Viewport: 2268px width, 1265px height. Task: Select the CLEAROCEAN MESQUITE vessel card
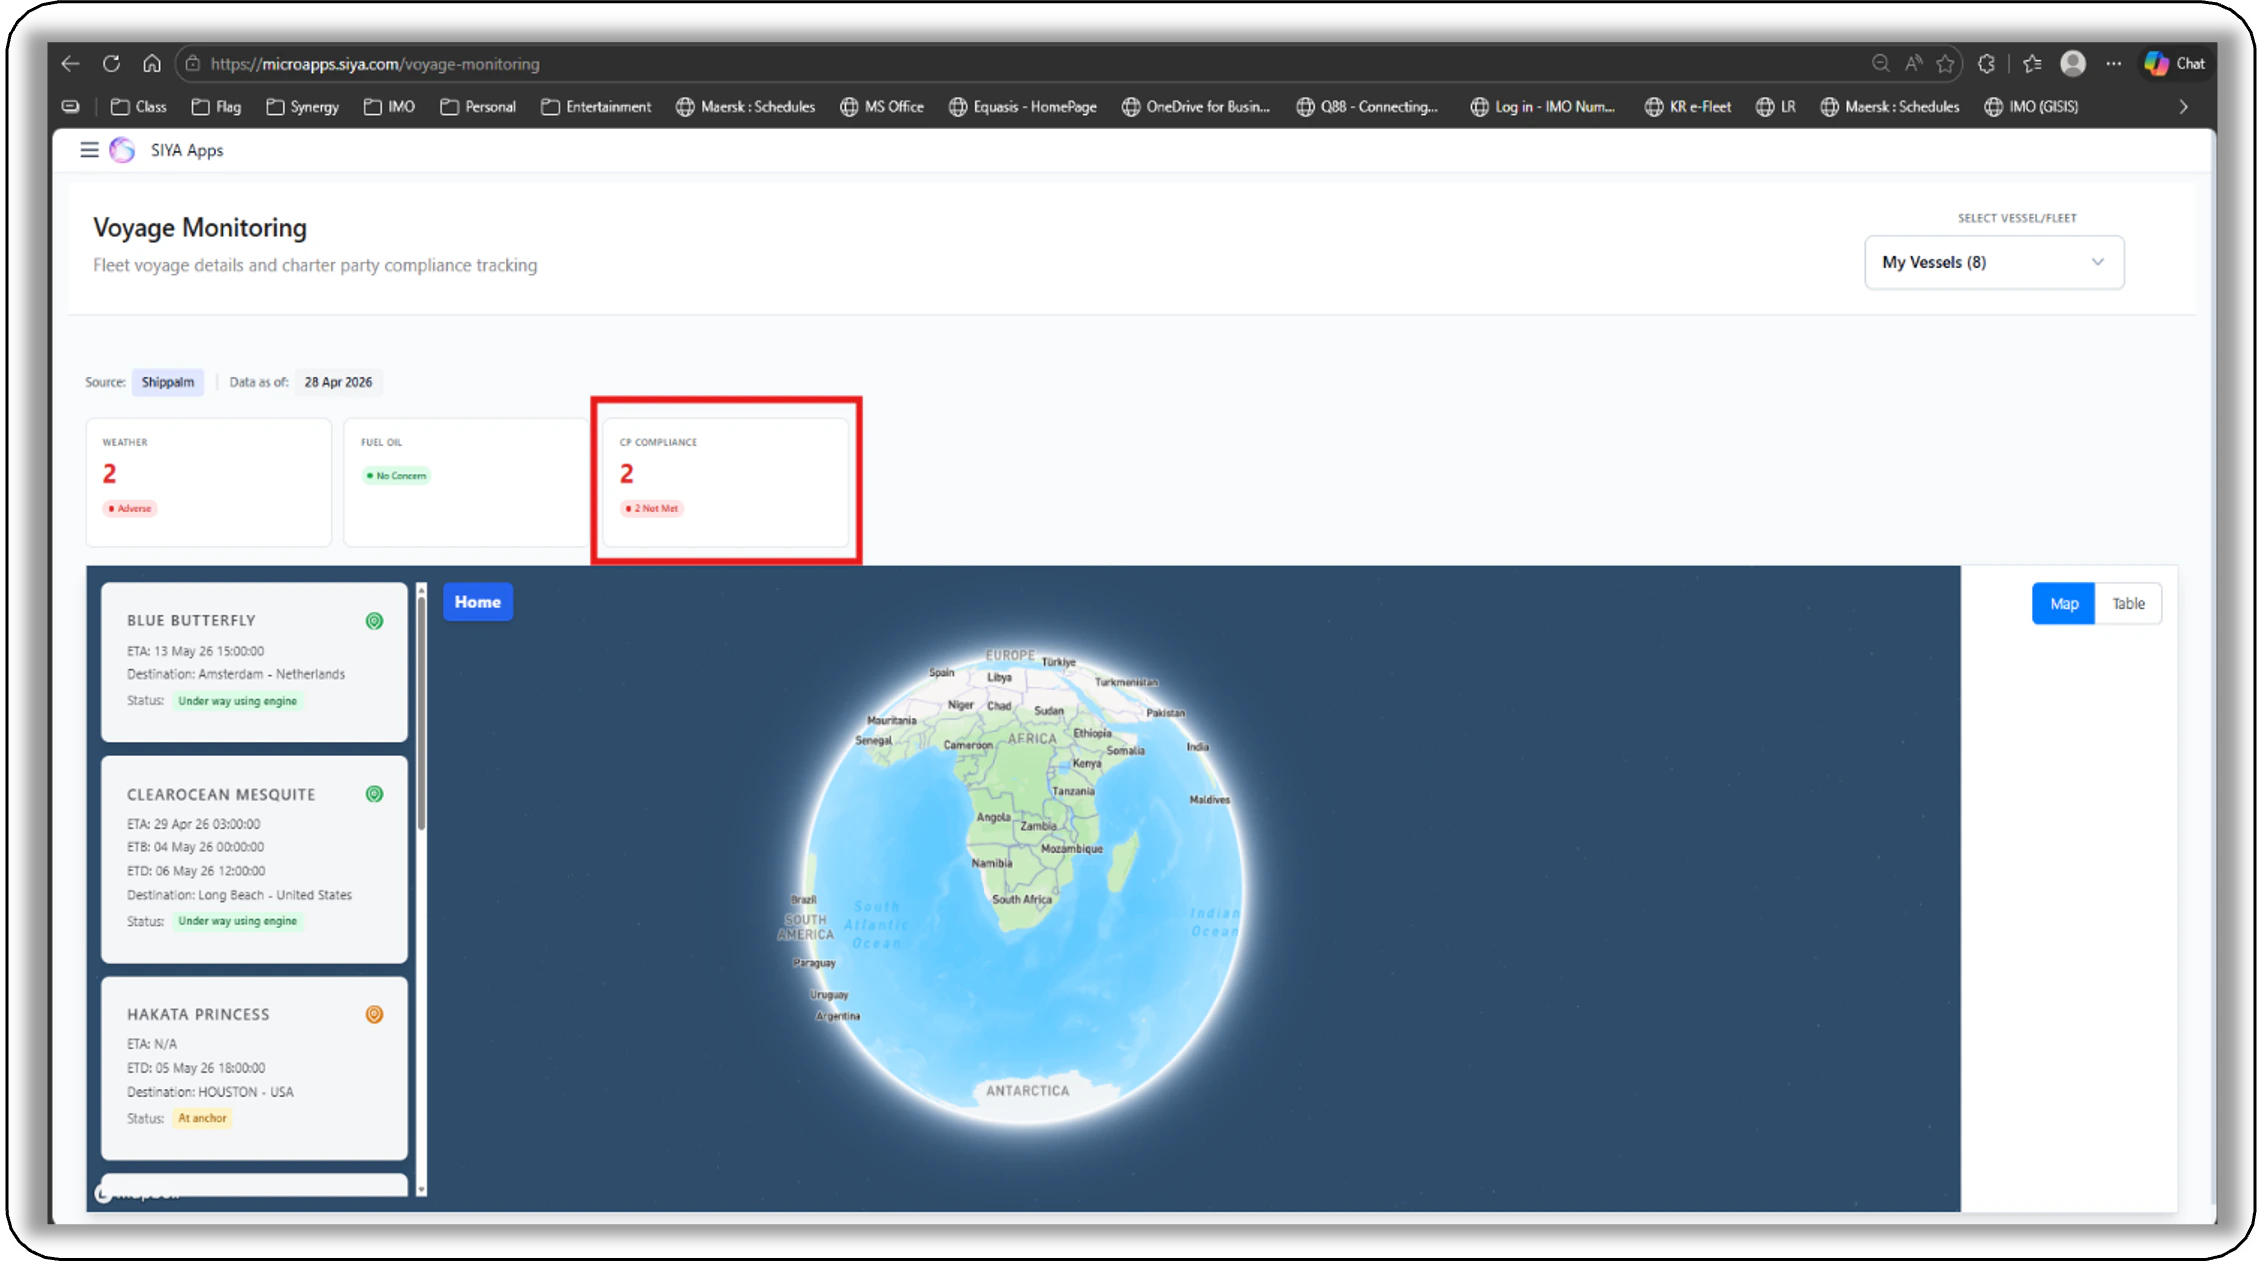(x=254, y=860)
